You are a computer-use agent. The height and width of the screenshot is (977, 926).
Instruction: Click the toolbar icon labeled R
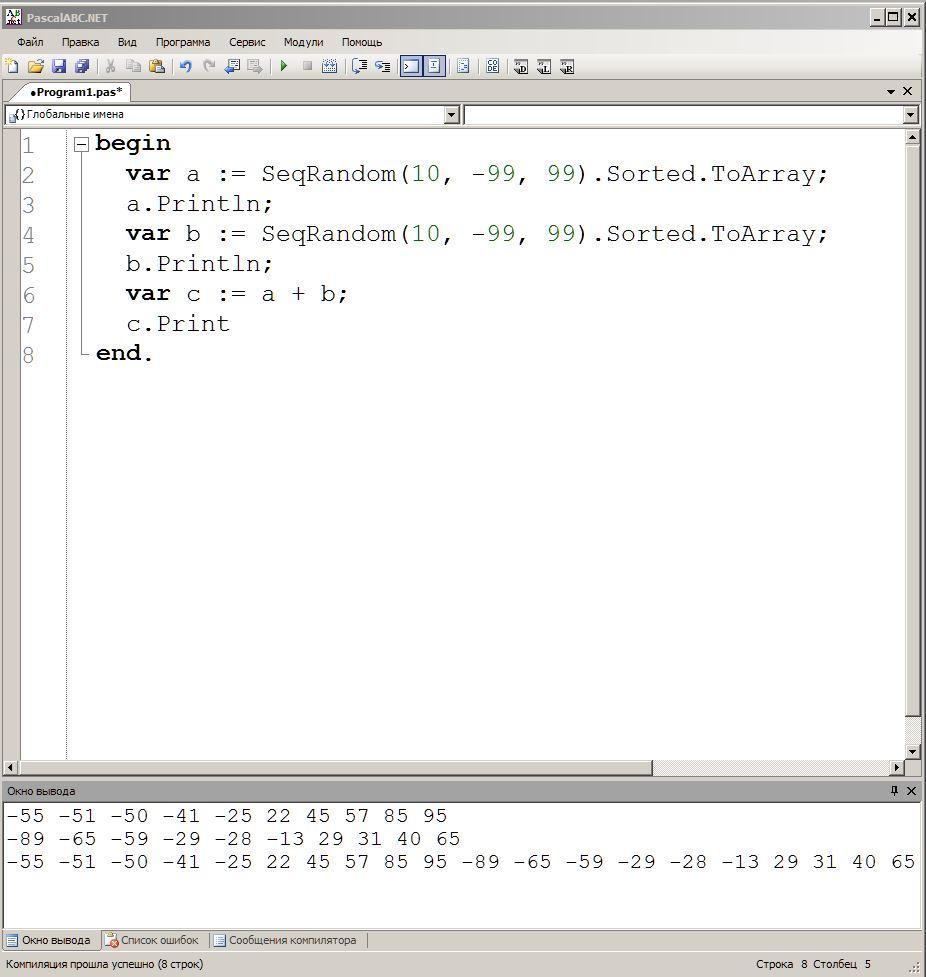[x=566, y=67]
